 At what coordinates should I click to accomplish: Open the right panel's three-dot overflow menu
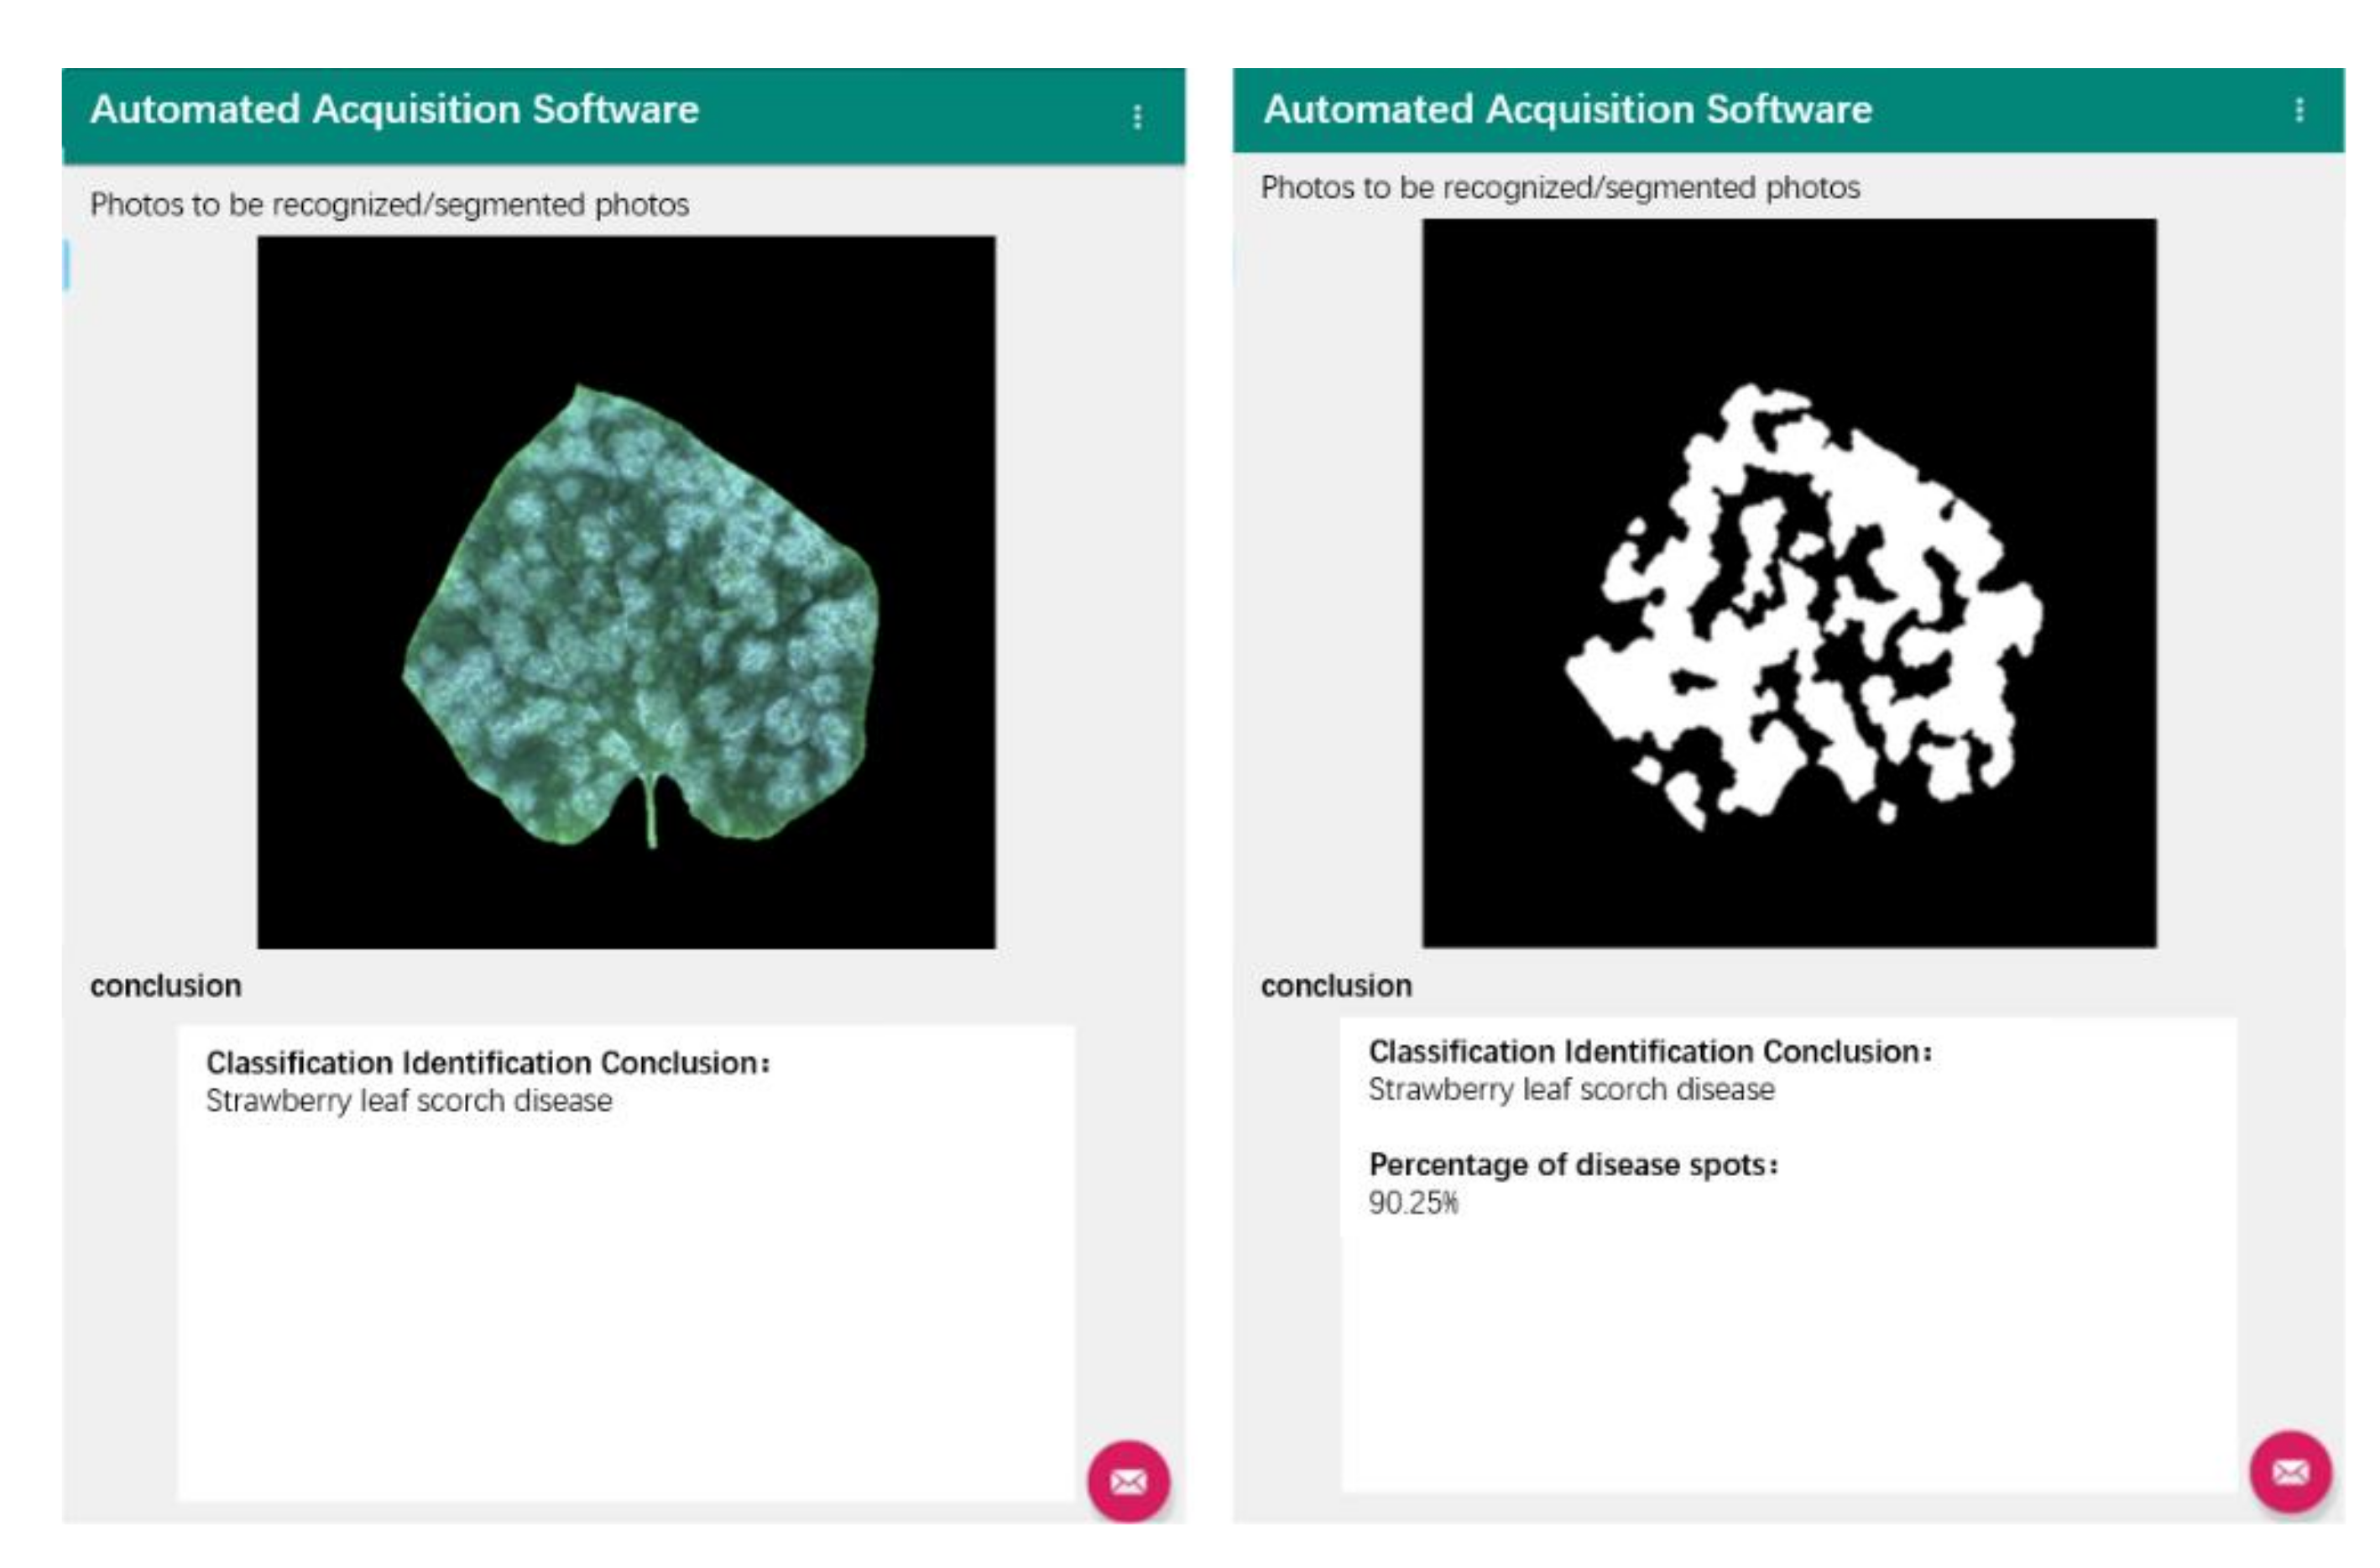pos(2299,109)
